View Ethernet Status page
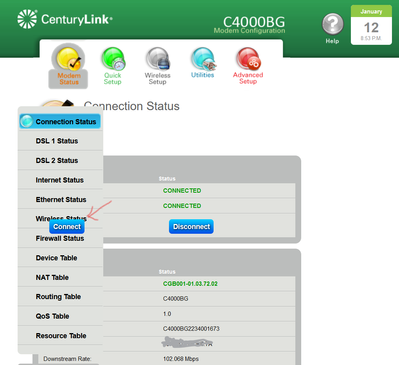The image size is (399, 365). 60,200
